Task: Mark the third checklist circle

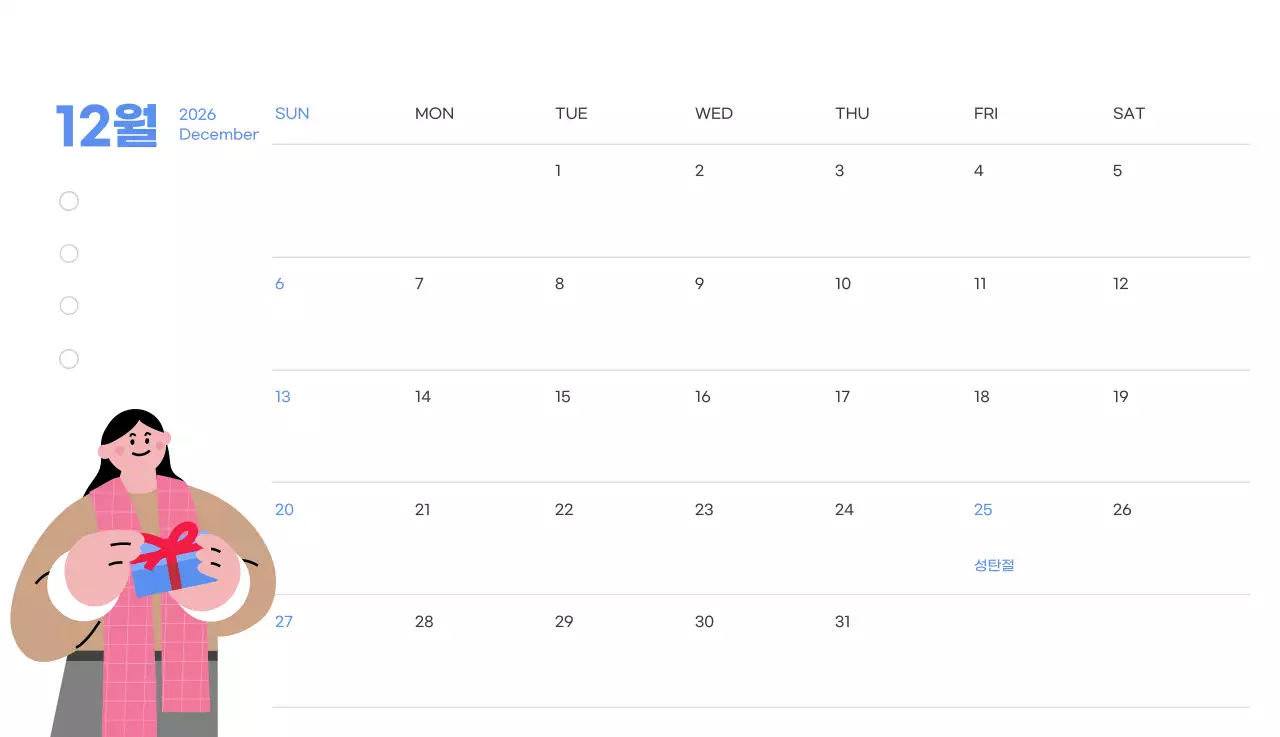Action: pos(69,306)
